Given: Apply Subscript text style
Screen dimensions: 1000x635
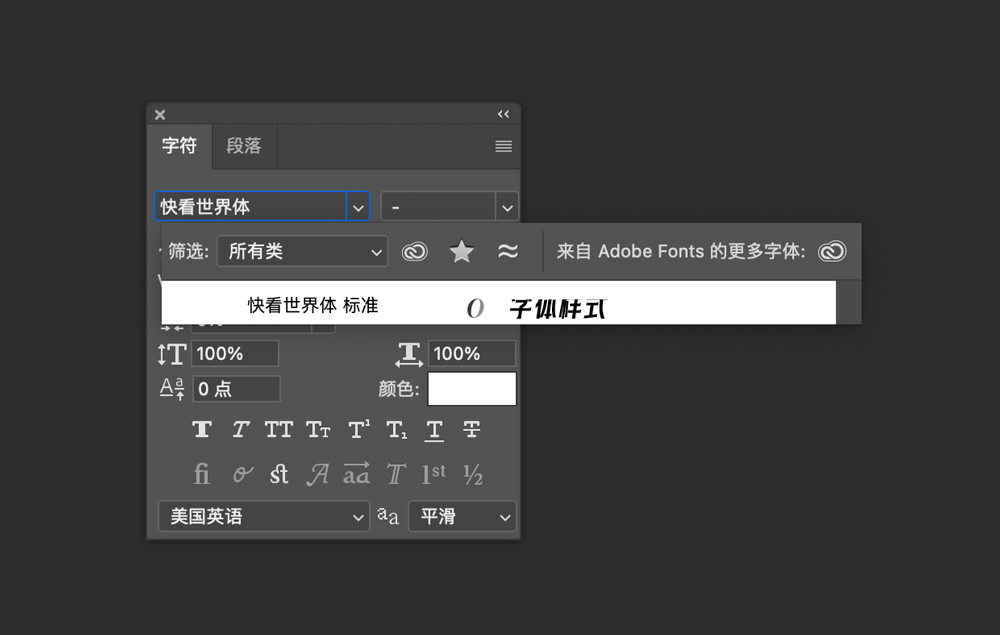Looking at the screenshot, I should click(x=396, y=430).
